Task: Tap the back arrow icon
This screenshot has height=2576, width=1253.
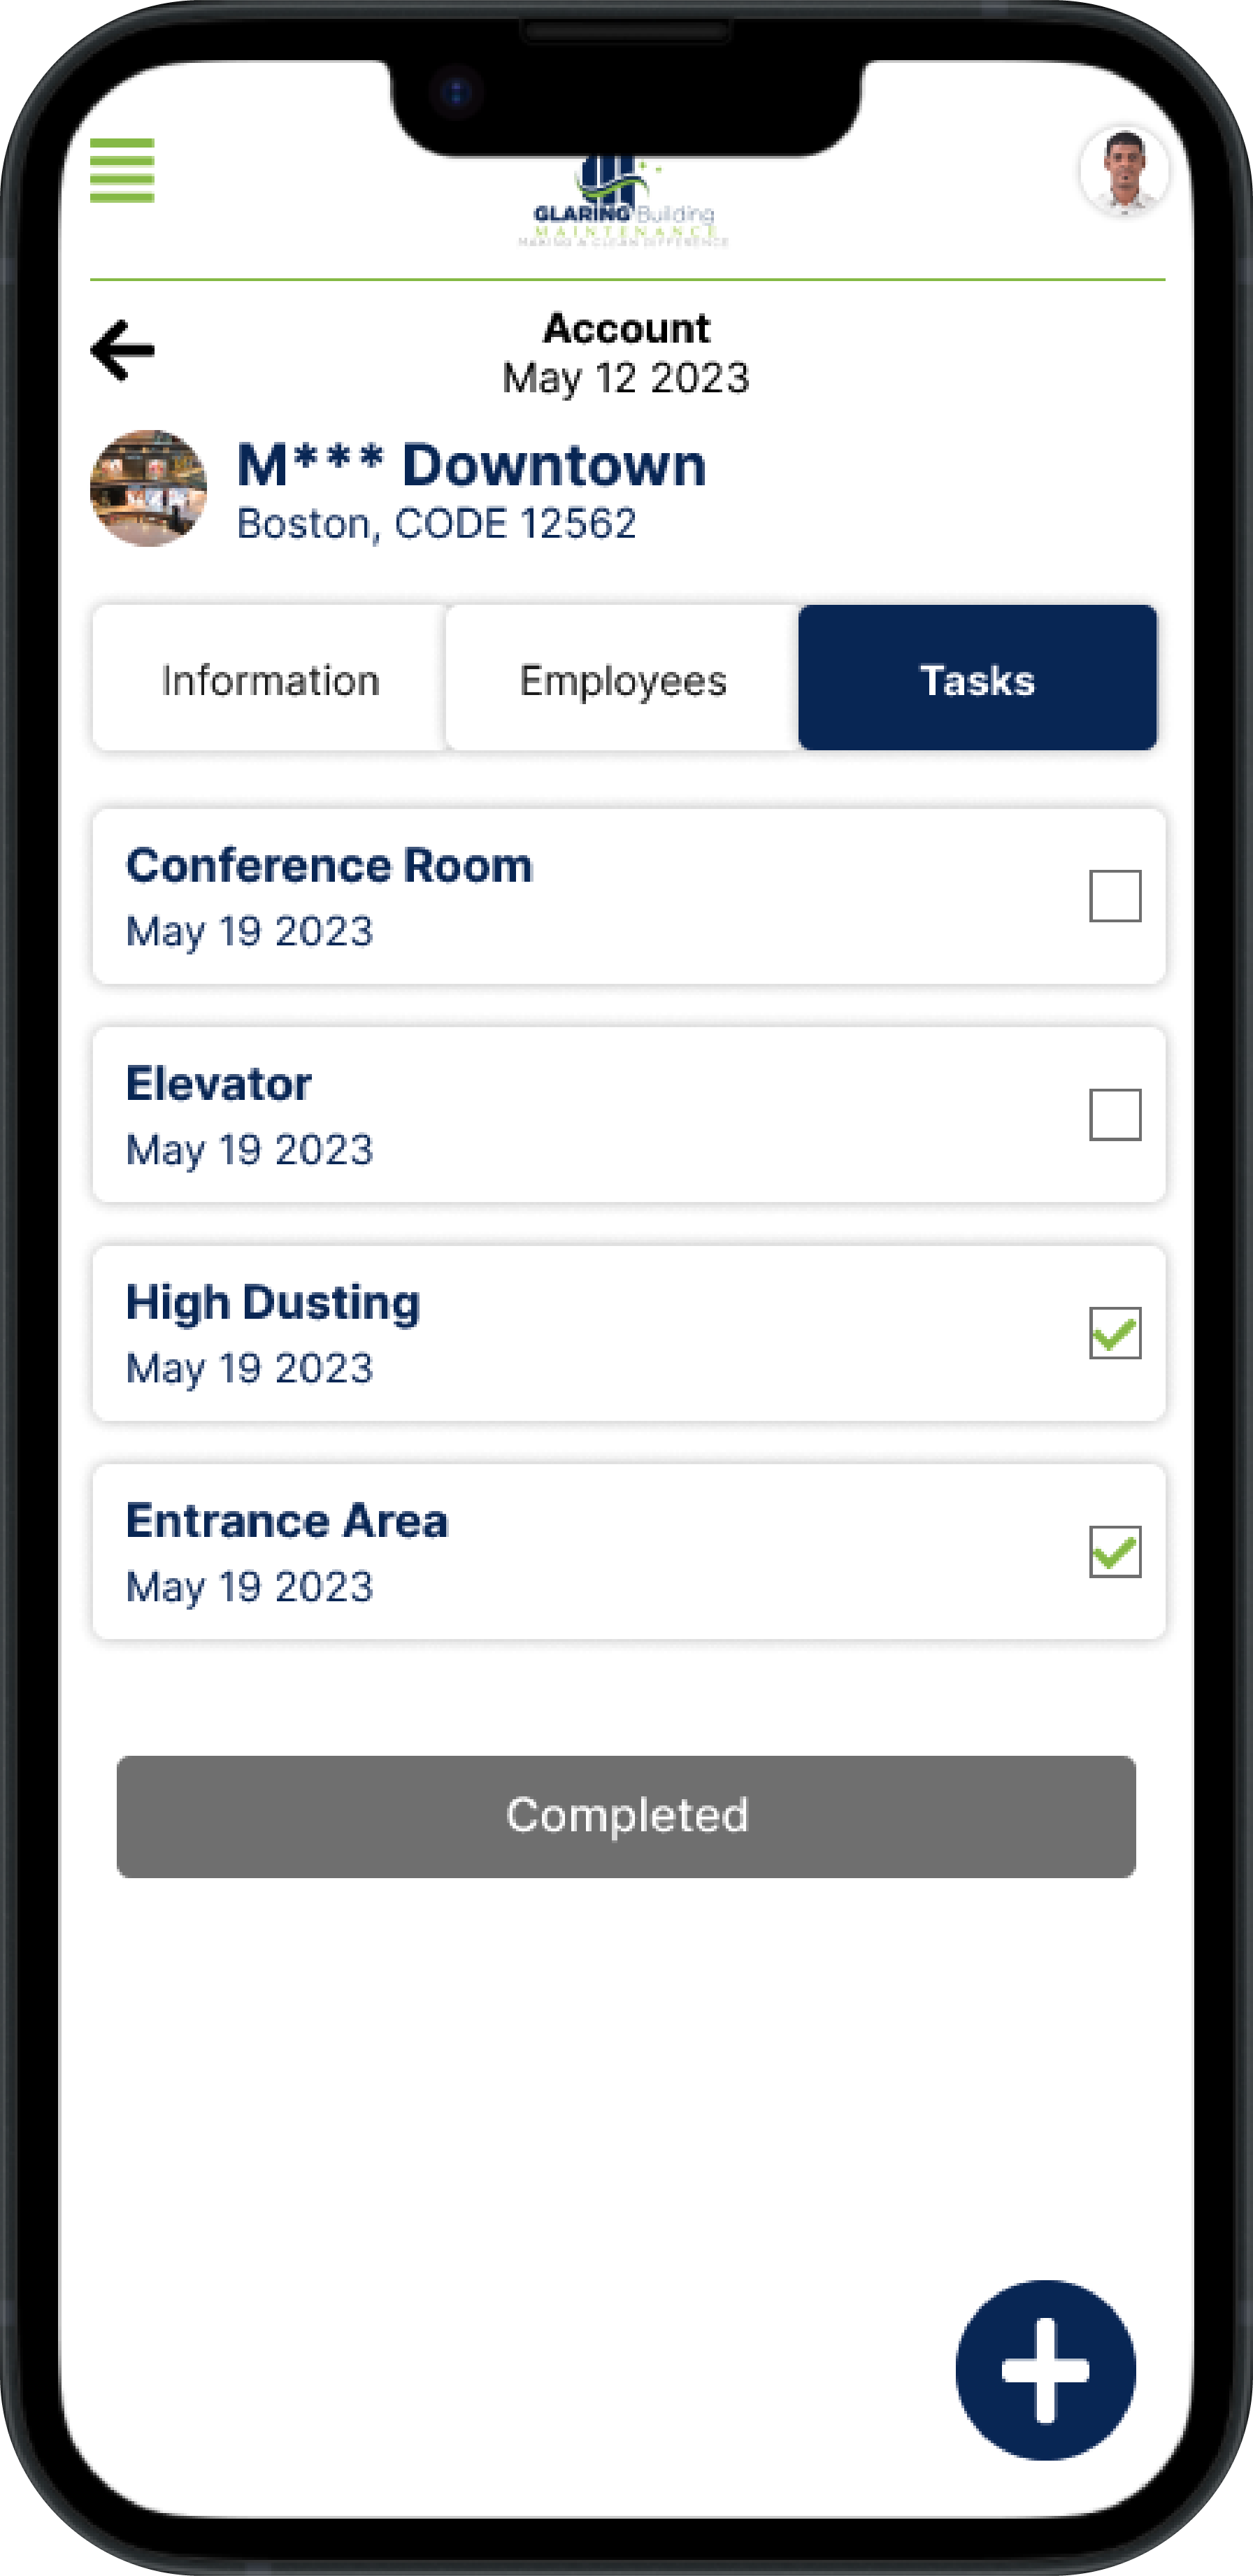Action: click(123, 350)
